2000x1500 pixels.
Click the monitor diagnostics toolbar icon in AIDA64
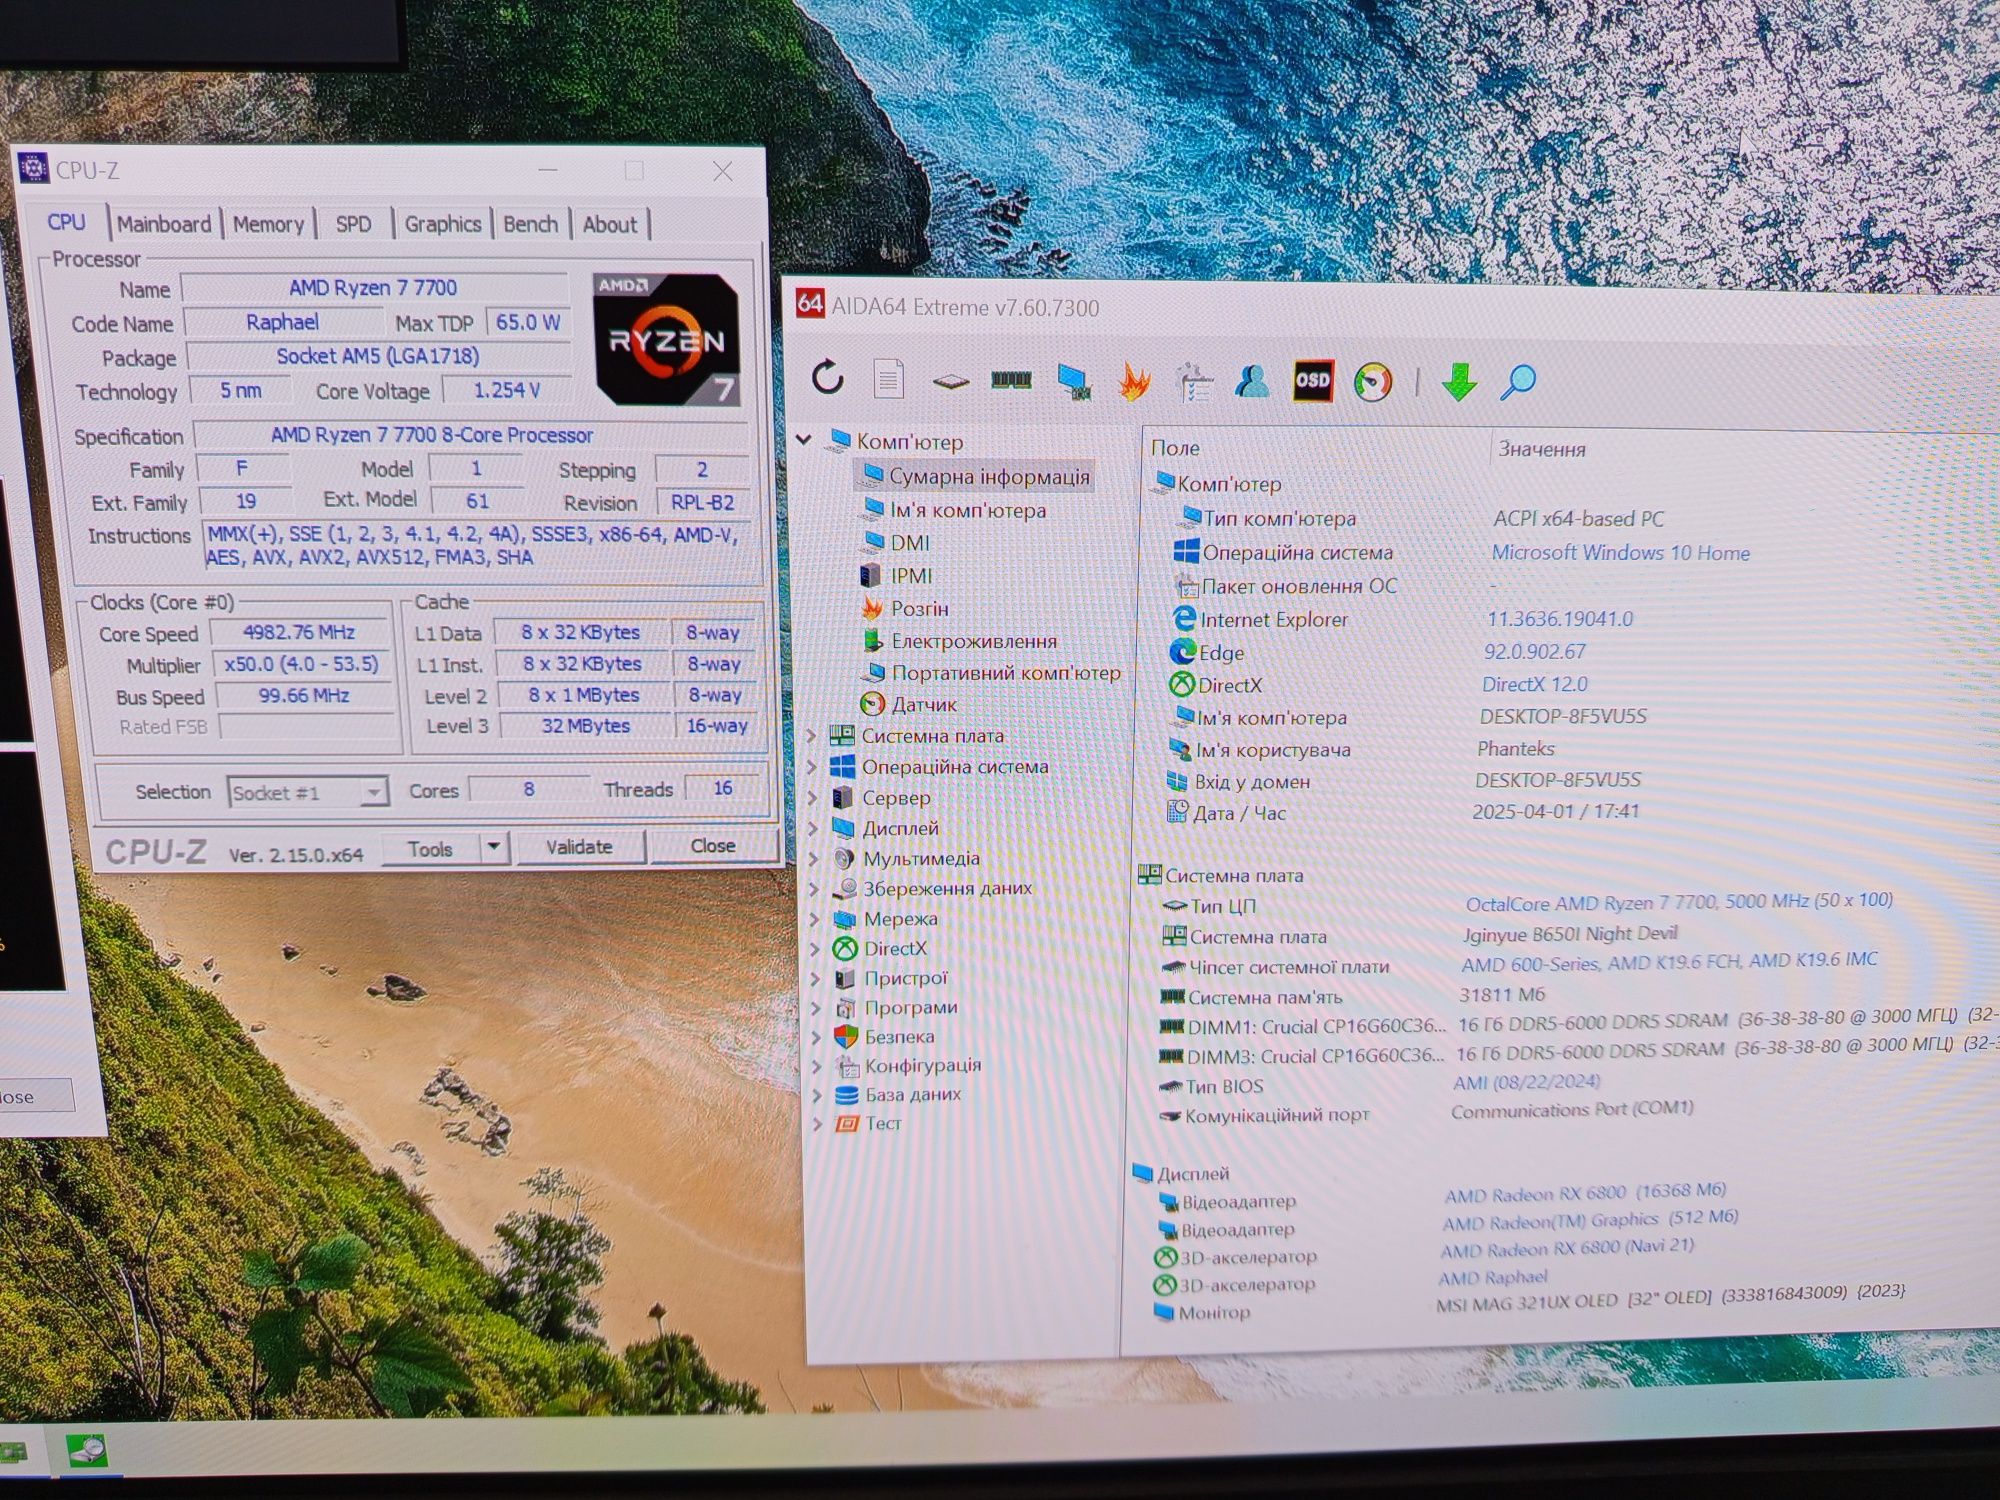[1073, 381]
